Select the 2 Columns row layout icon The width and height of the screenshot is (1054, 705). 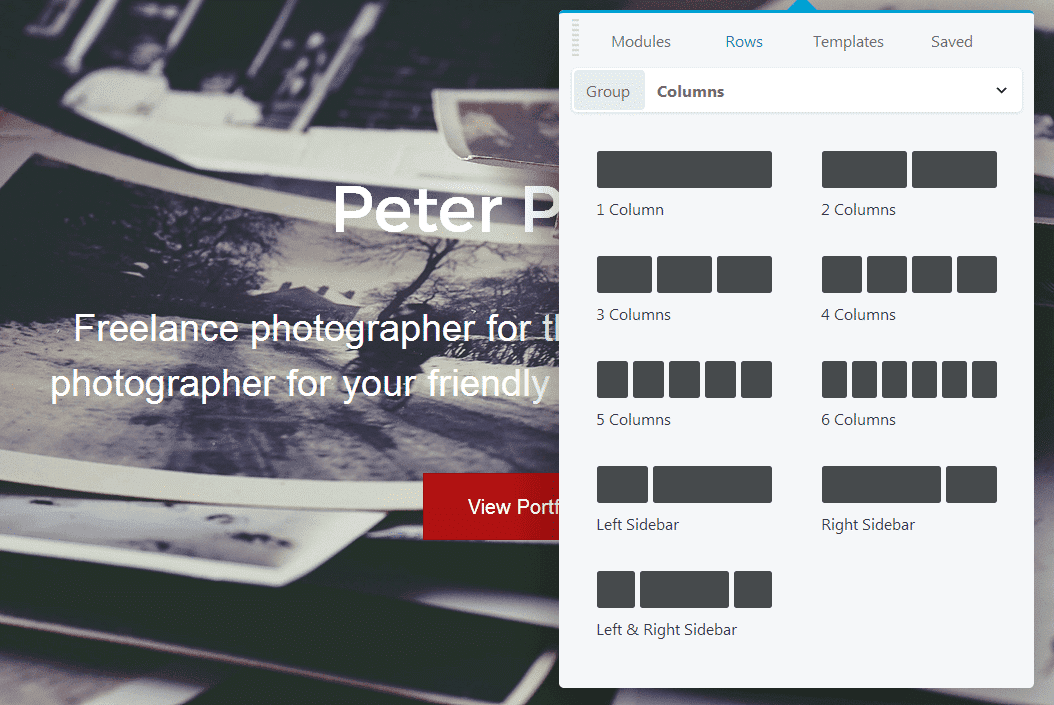[909, 169]
